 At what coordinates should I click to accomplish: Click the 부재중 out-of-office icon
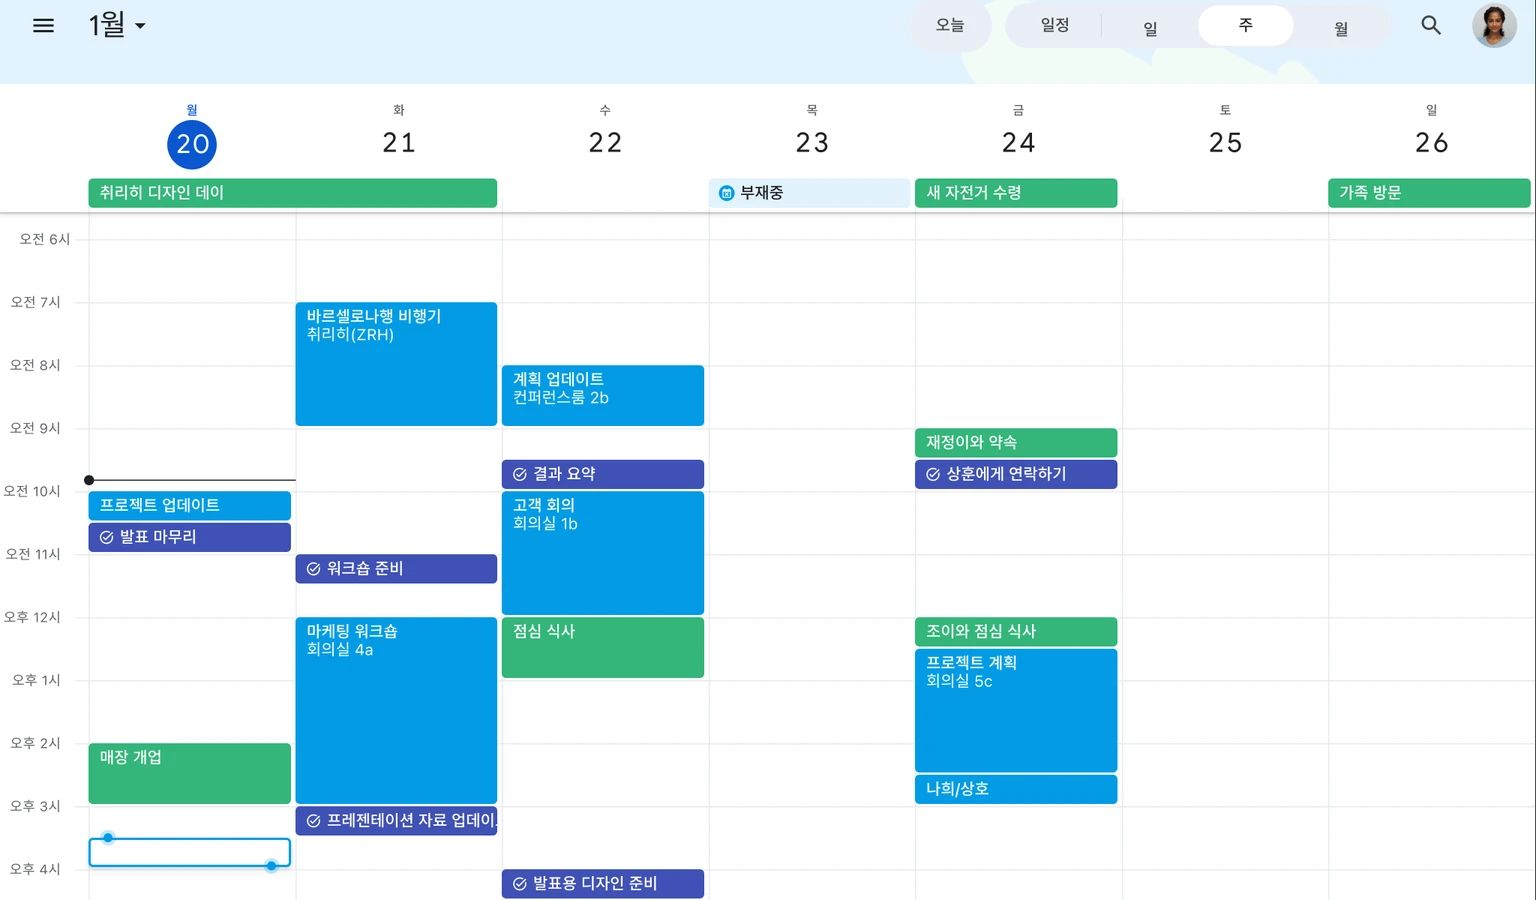coord(727,193)
